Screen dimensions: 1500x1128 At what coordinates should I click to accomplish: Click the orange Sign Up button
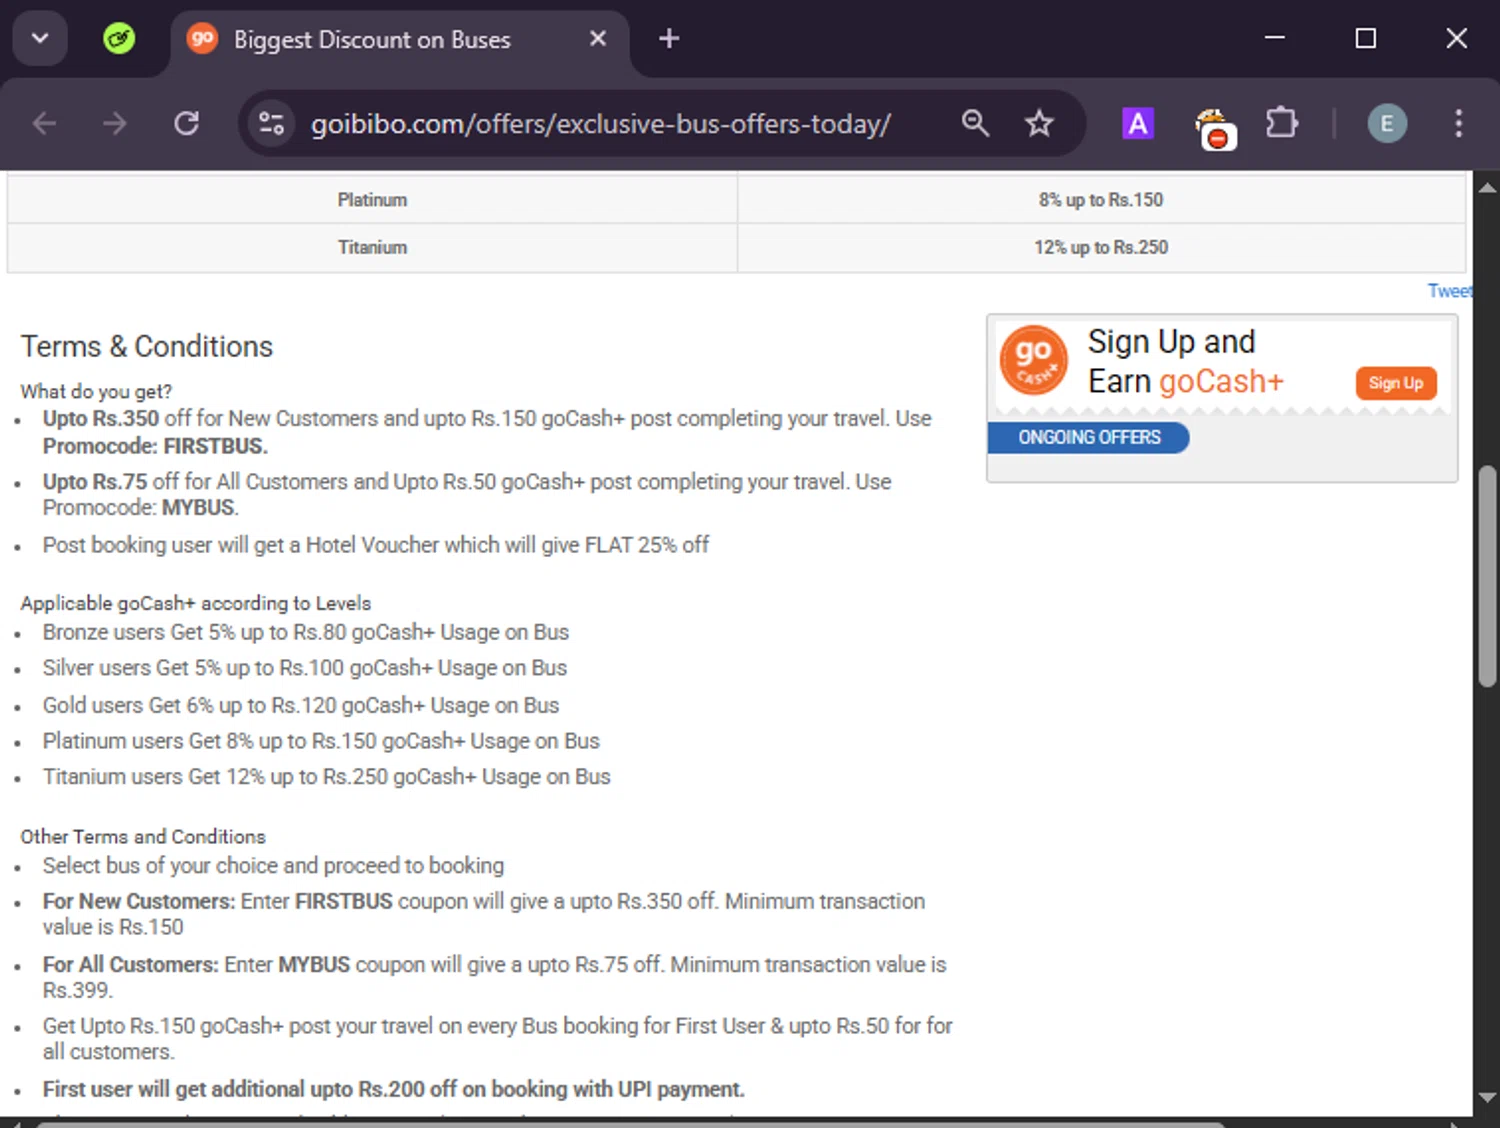coord(1396,383)
